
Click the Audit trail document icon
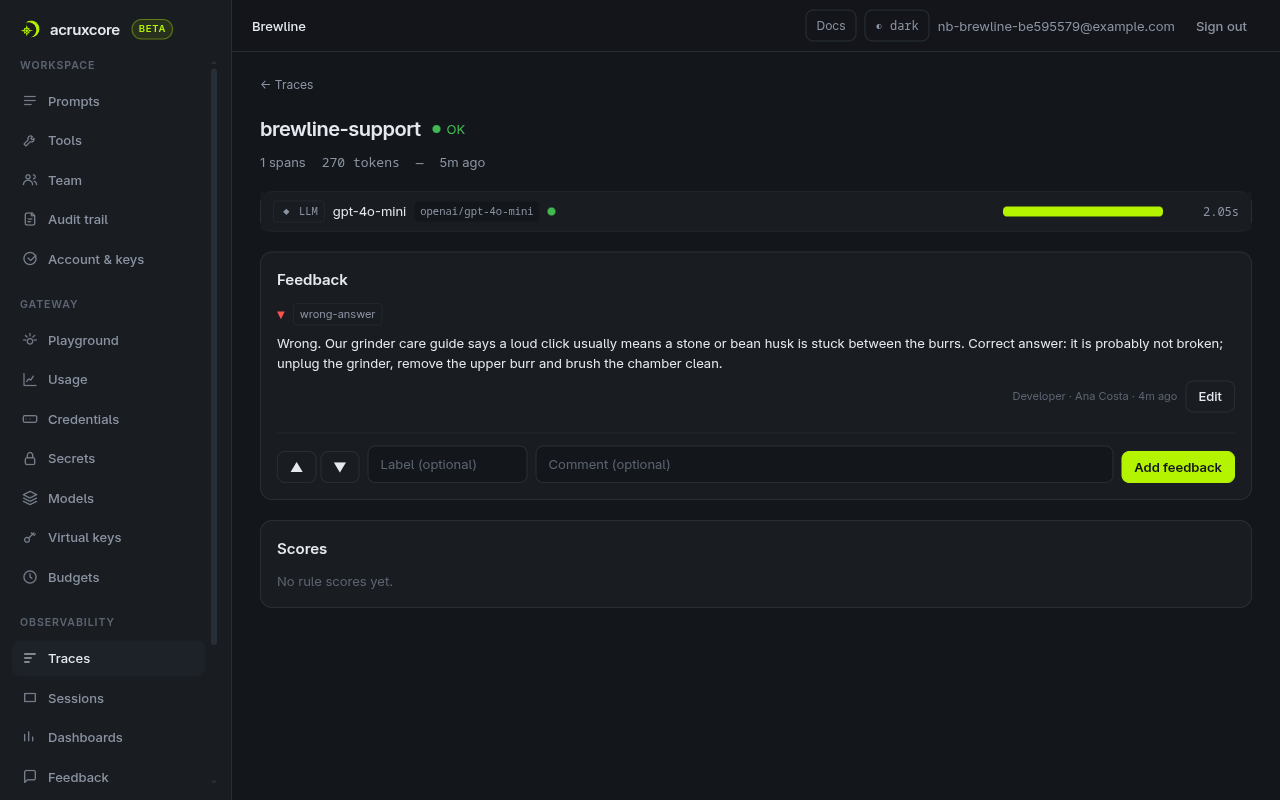click(x=30, y=219)
